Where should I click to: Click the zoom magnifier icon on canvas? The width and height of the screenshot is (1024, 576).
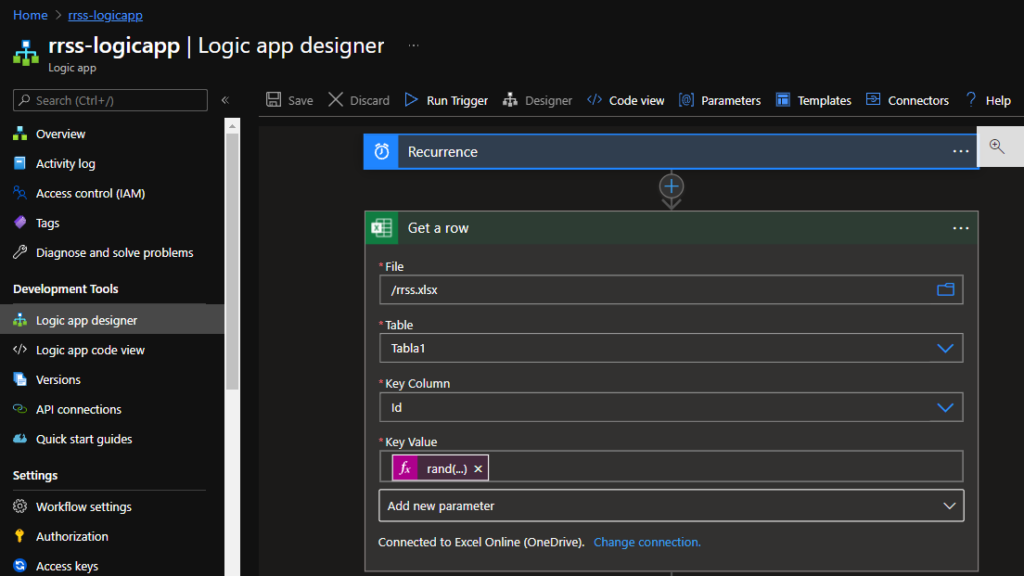(997, 146)
